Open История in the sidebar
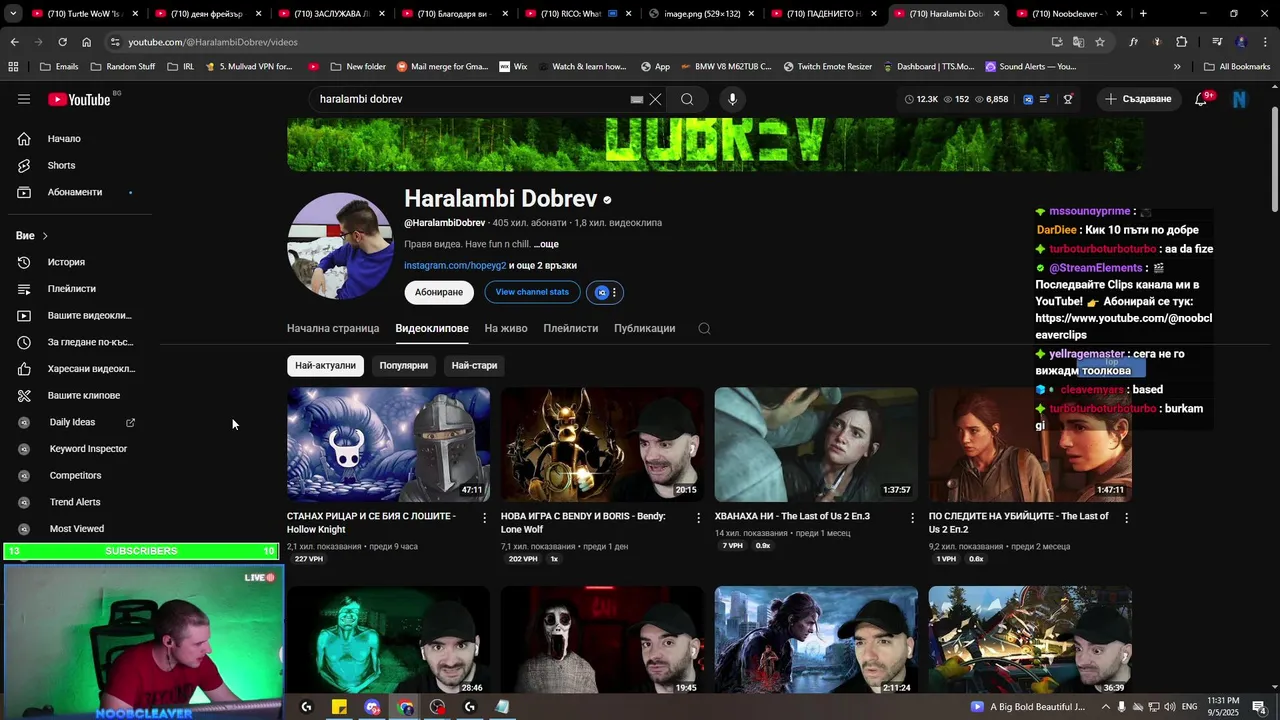This screenshot has width=1280, height=720. 66,262
